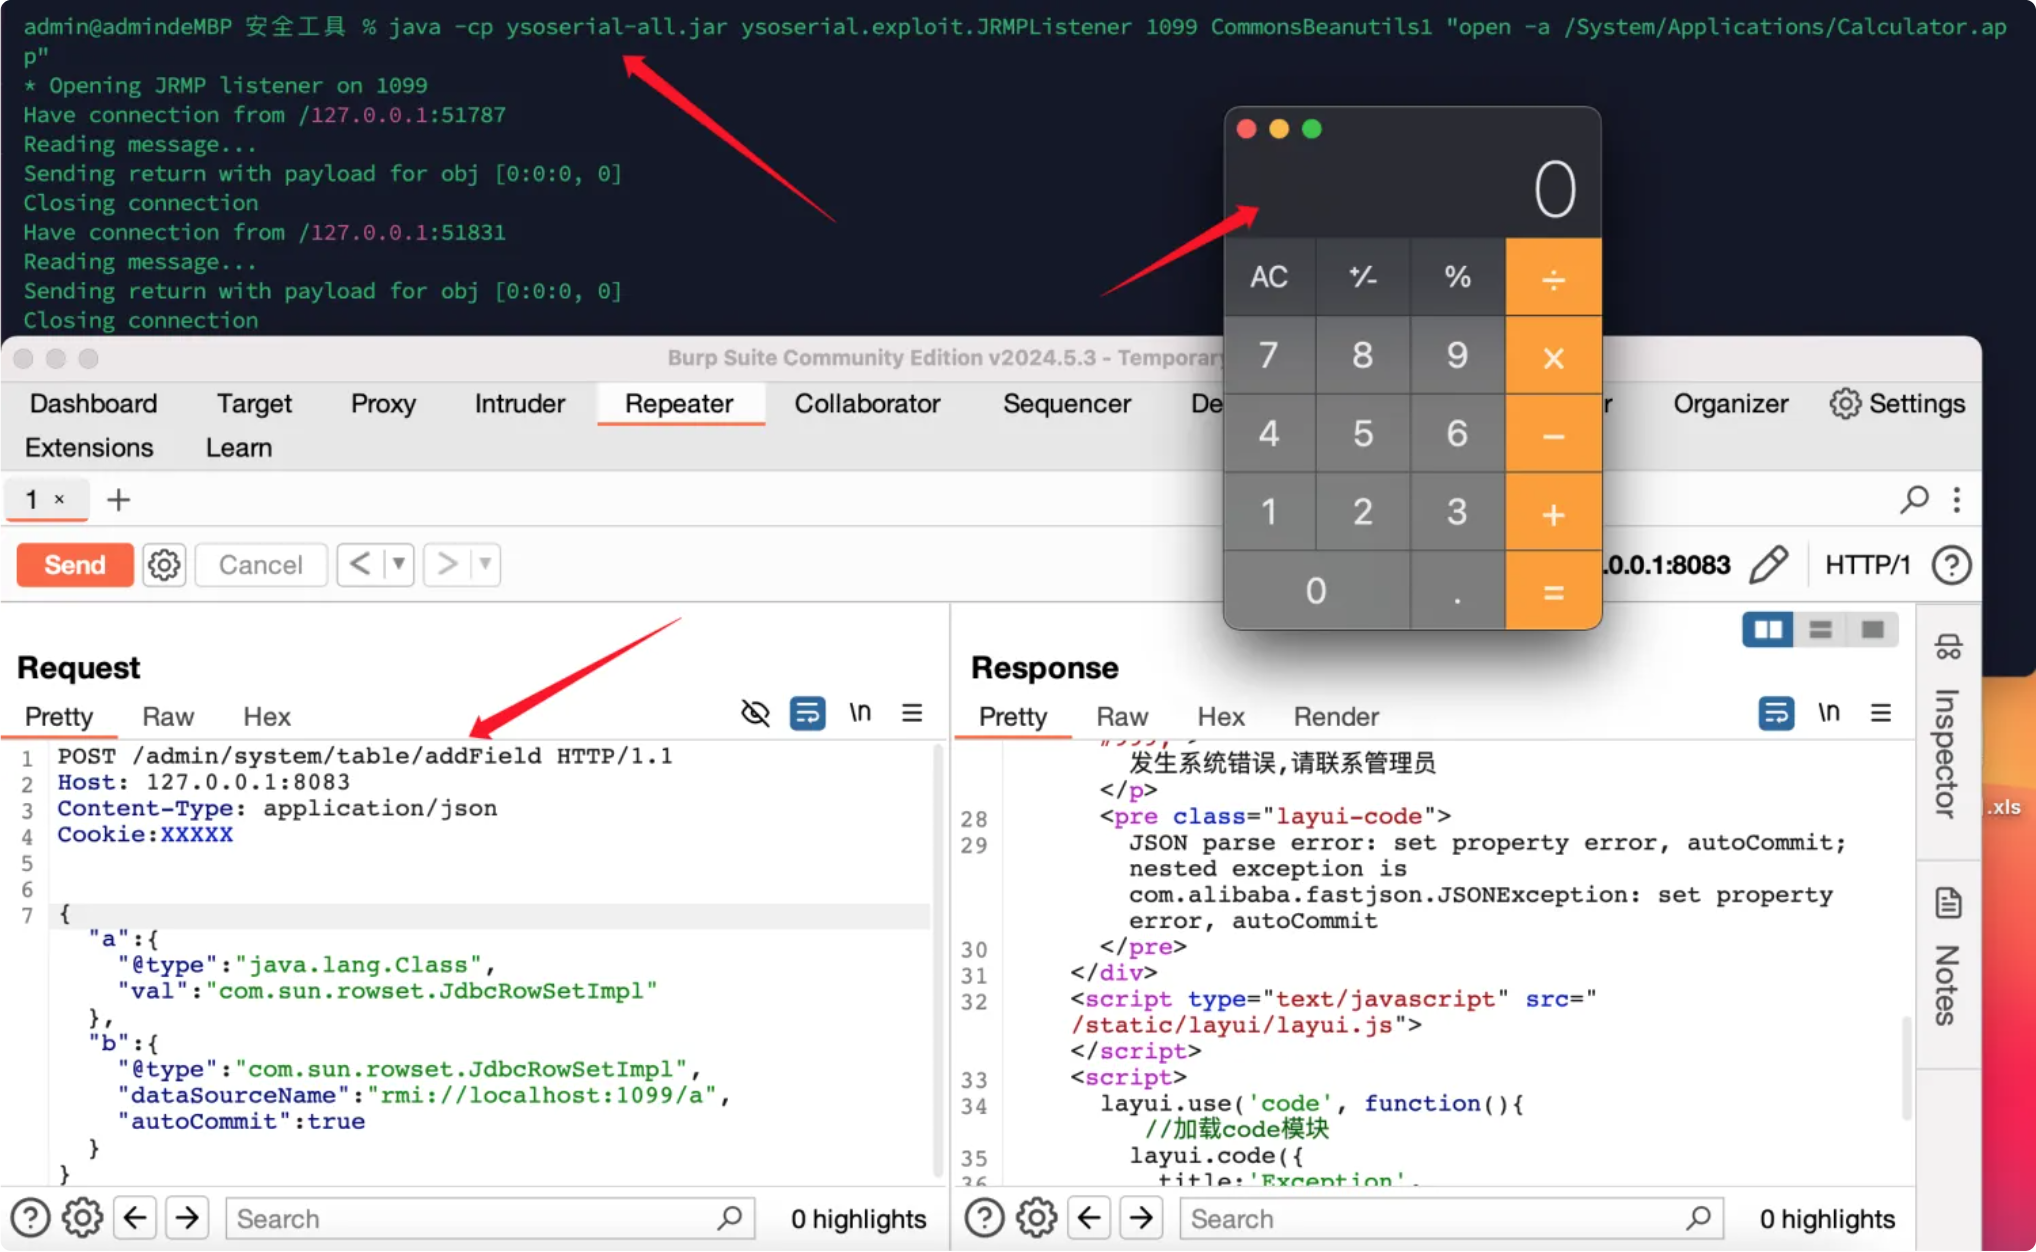2036x1252 pixels.
Task: Open the dropdown beside forward arrow
Action: click(485, 564)
